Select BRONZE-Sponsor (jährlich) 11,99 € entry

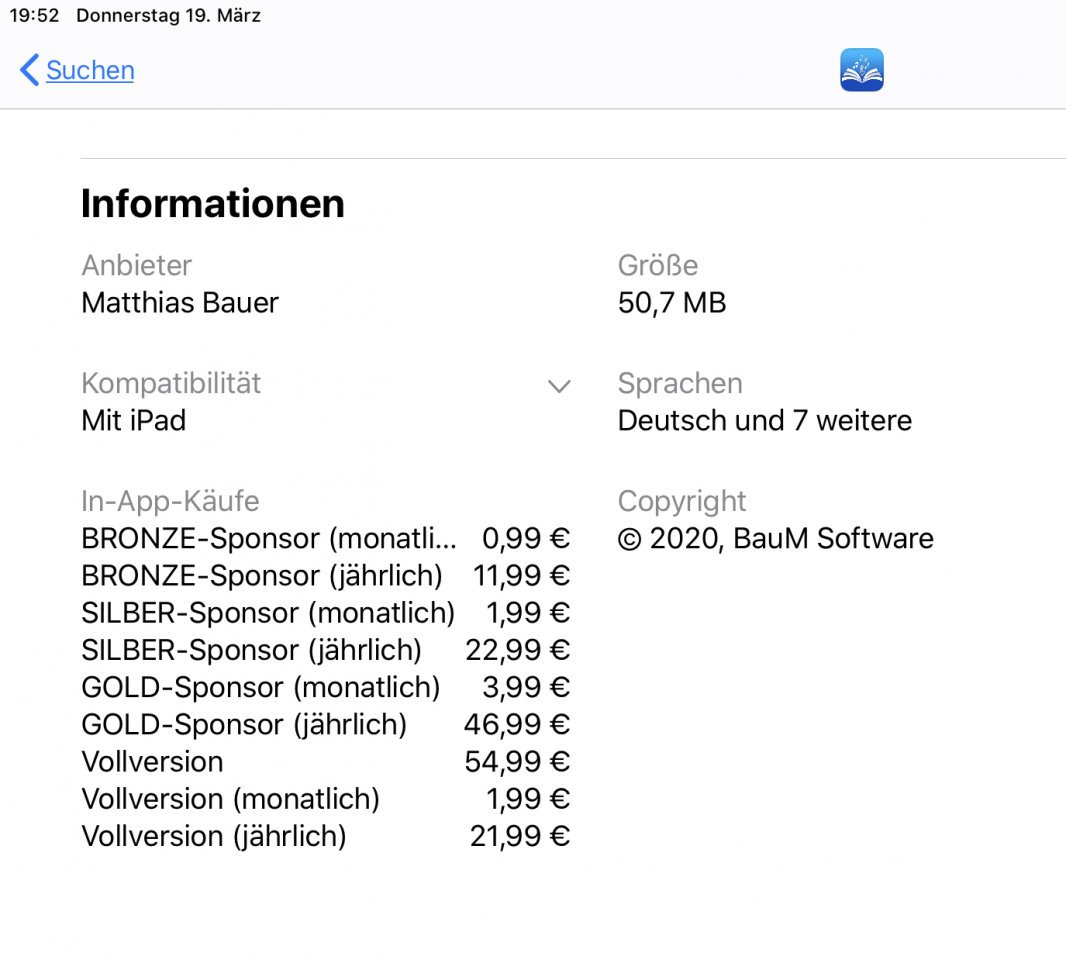(326, 576)
